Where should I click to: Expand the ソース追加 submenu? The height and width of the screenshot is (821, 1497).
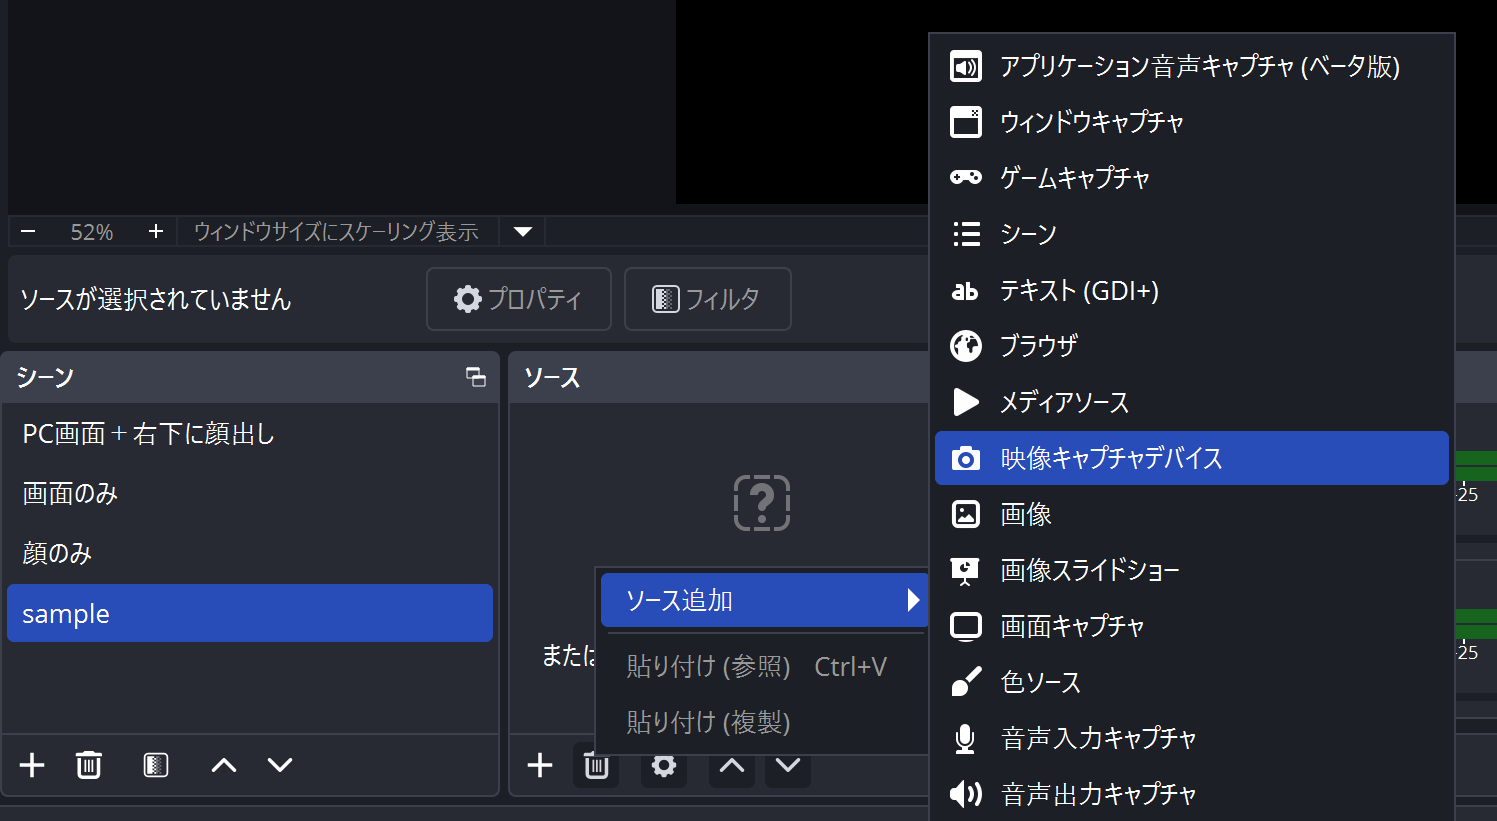coord(764,600)
